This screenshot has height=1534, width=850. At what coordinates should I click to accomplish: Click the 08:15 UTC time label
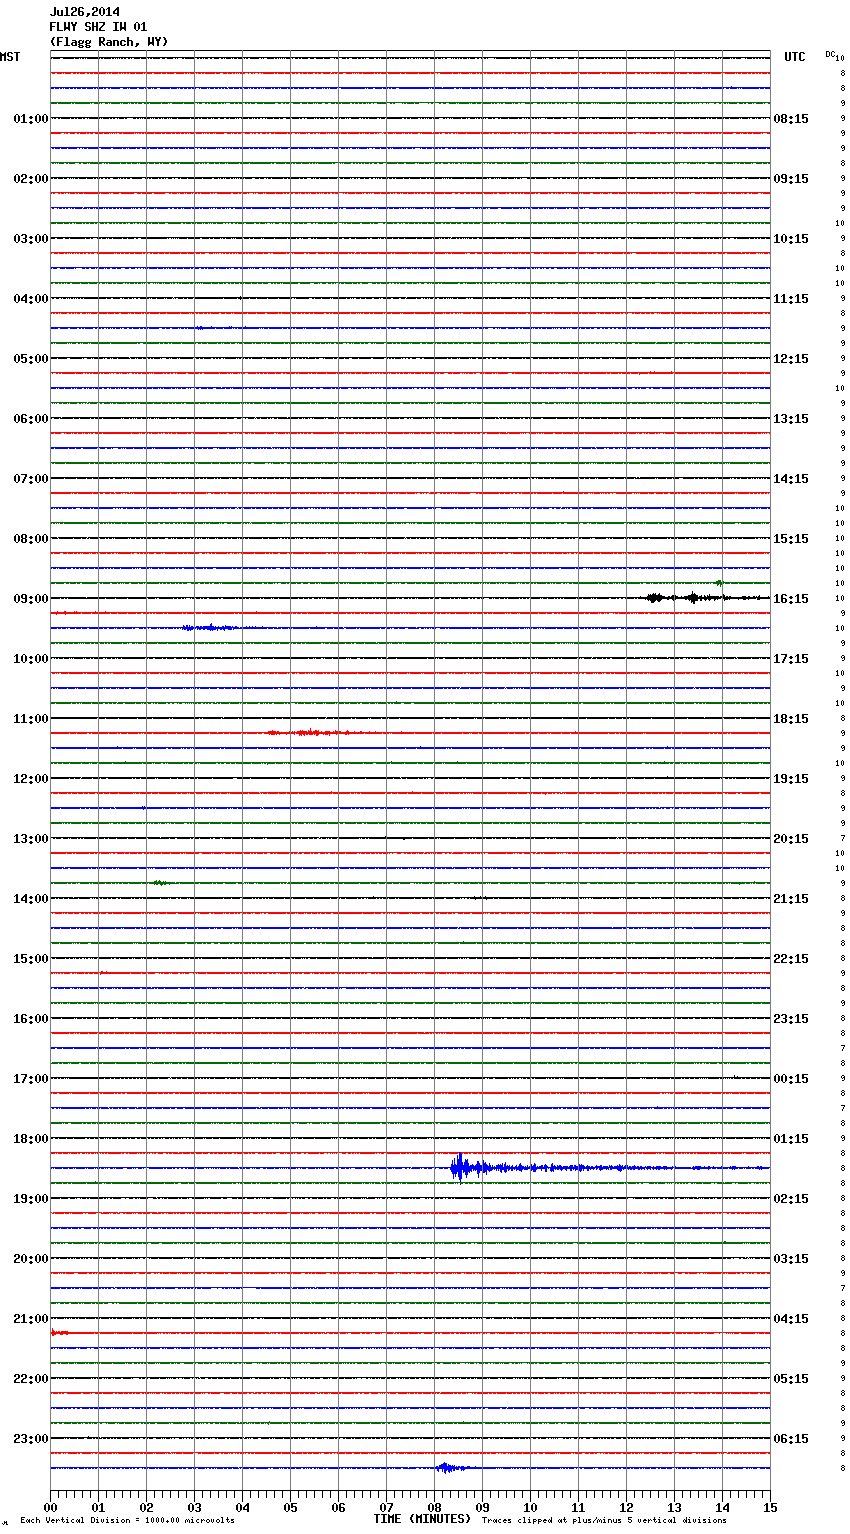[x=791, y=119]
